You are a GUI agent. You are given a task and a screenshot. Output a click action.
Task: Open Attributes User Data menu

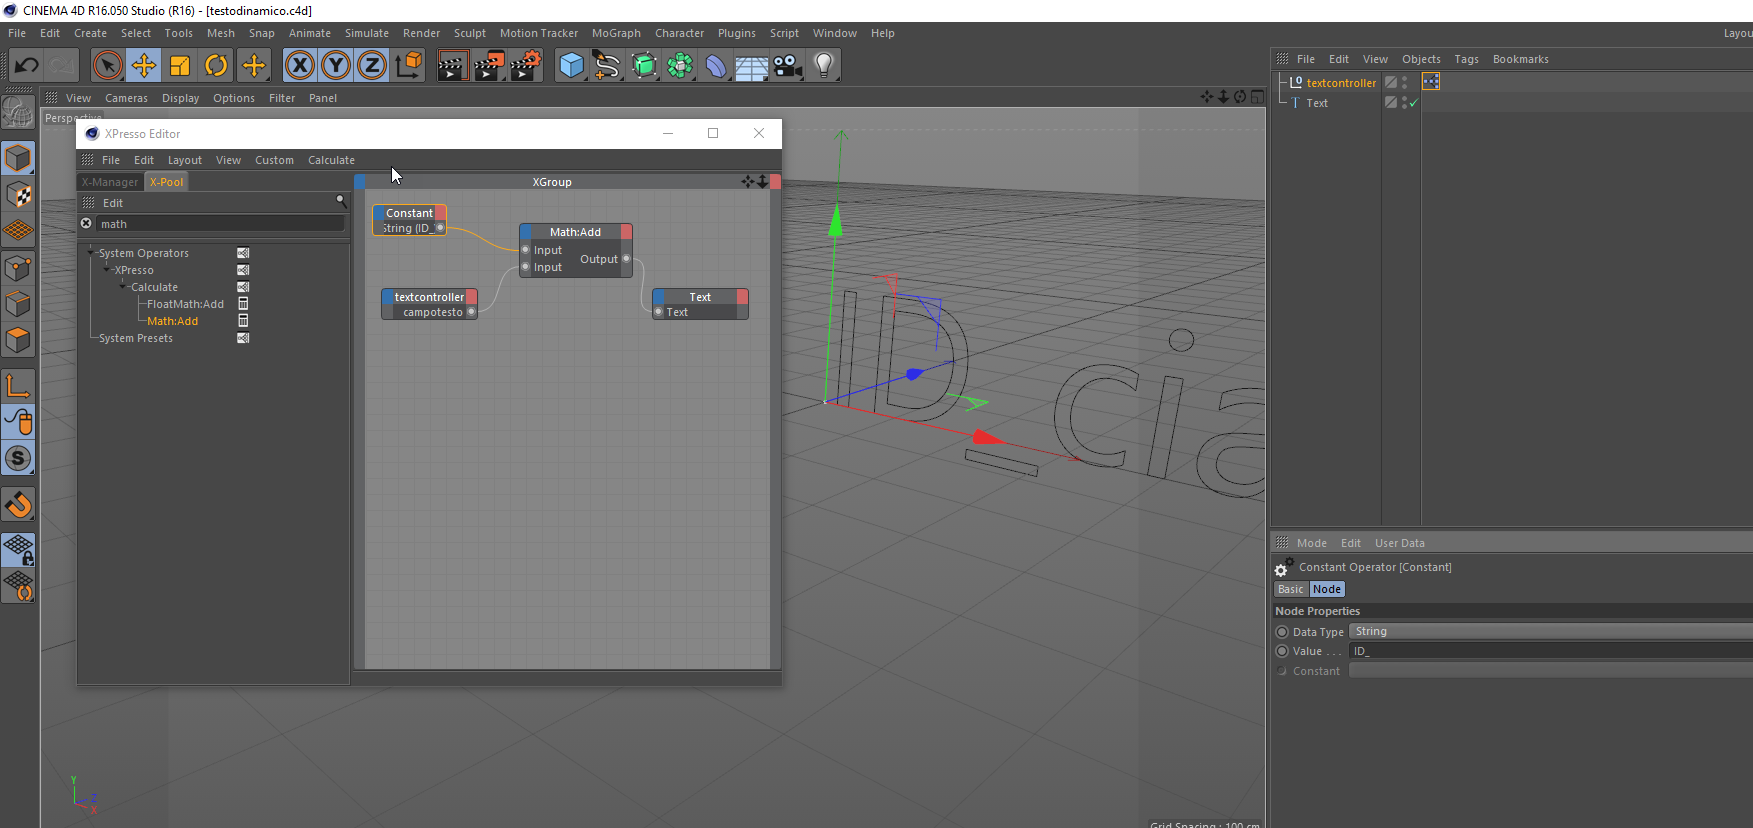tap(1399, 543)
